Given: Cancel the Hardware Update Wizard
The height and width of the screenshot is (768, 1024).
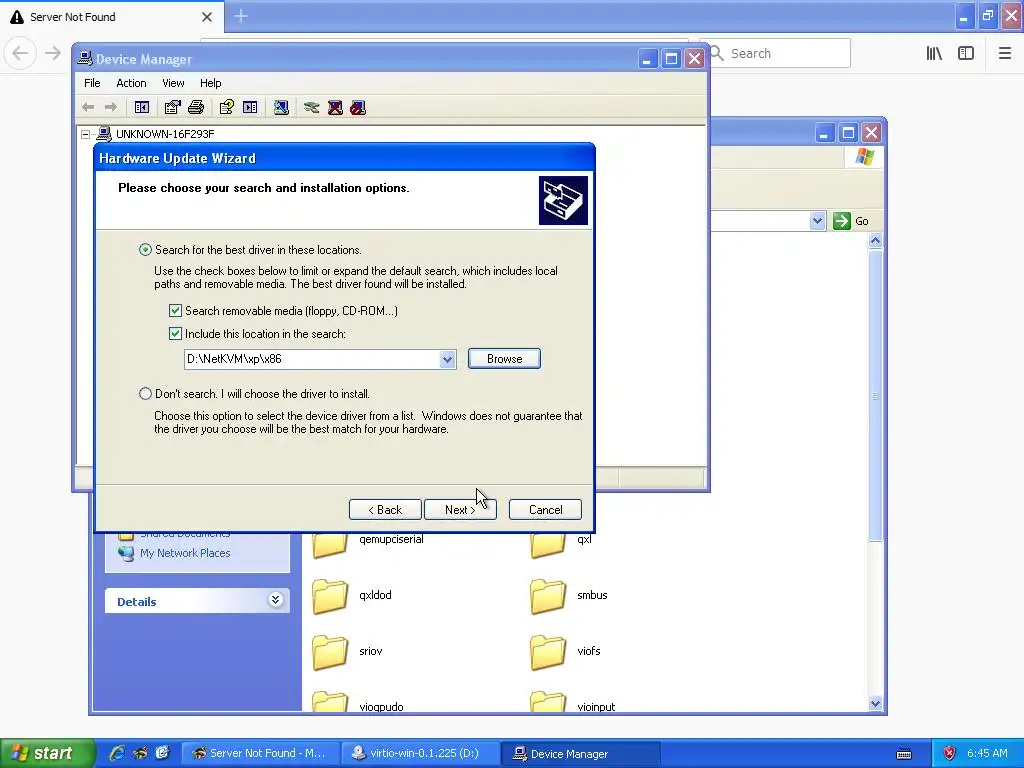Looking at the screenshot, I should (x=545, y=510).
